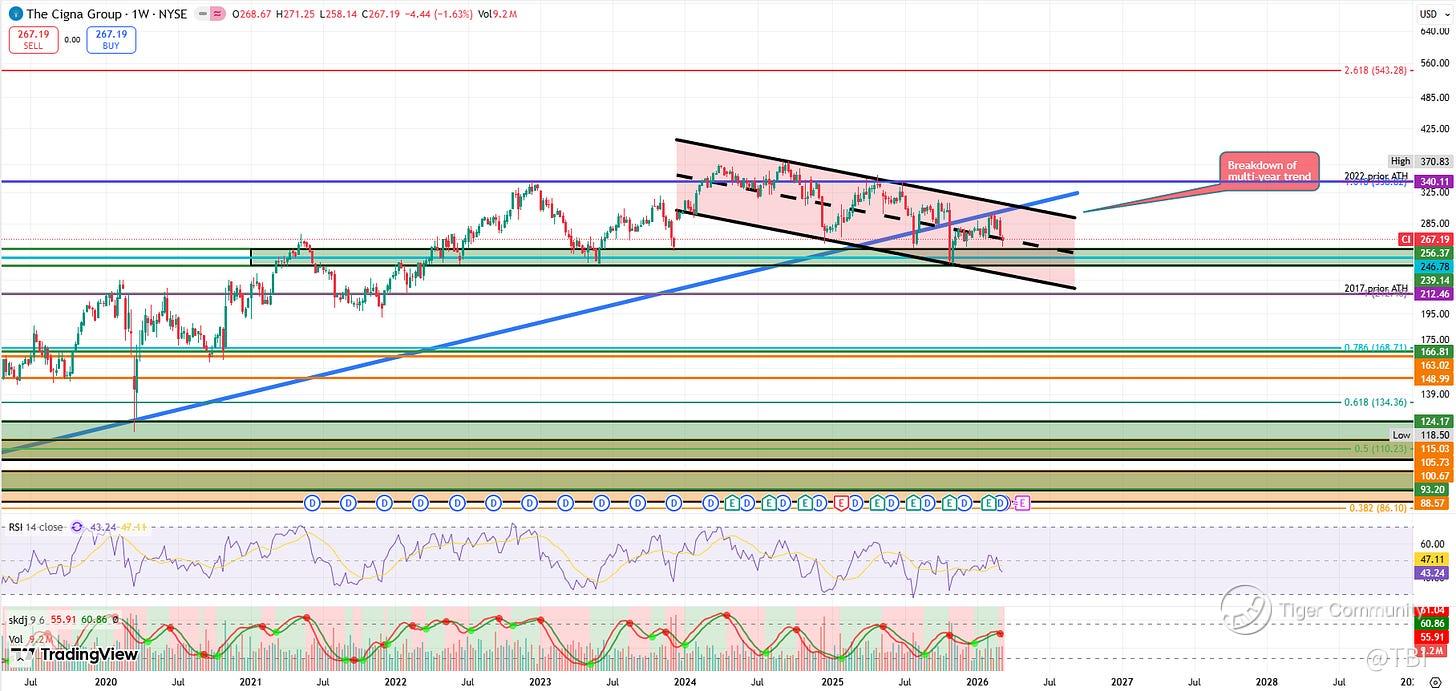Click the skdj 60.86 value label

[1431, 623]
